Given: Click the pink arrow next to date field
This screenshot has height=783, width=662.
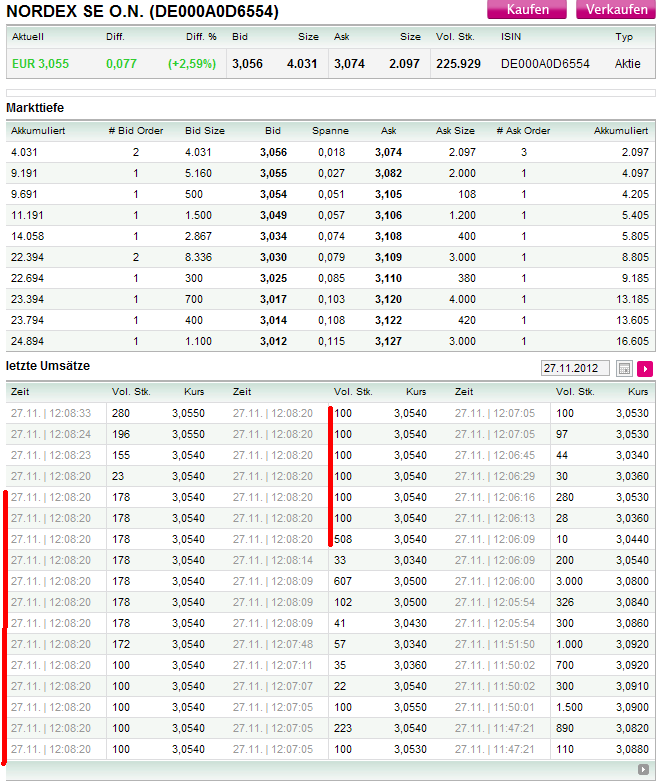Looking at the screenshot, I should point(645,369).
